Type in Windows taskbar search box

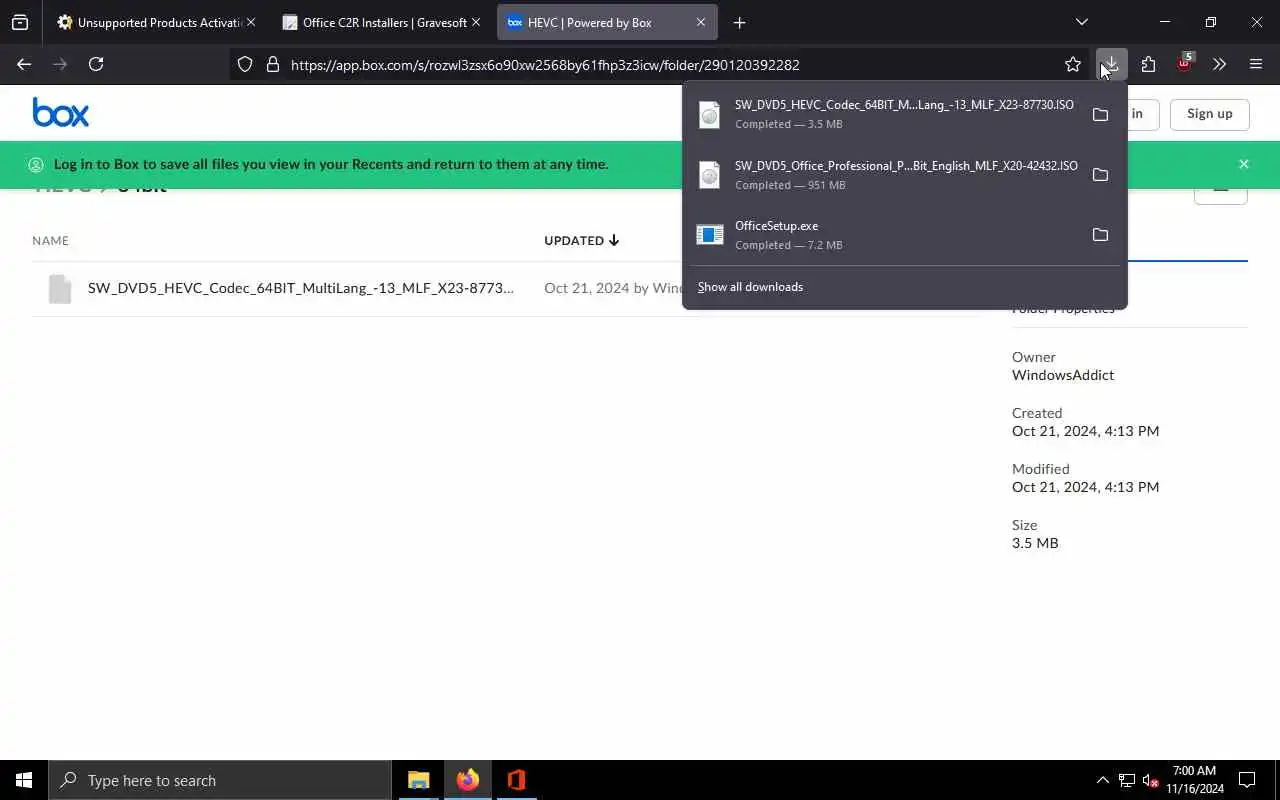(220, 780)
